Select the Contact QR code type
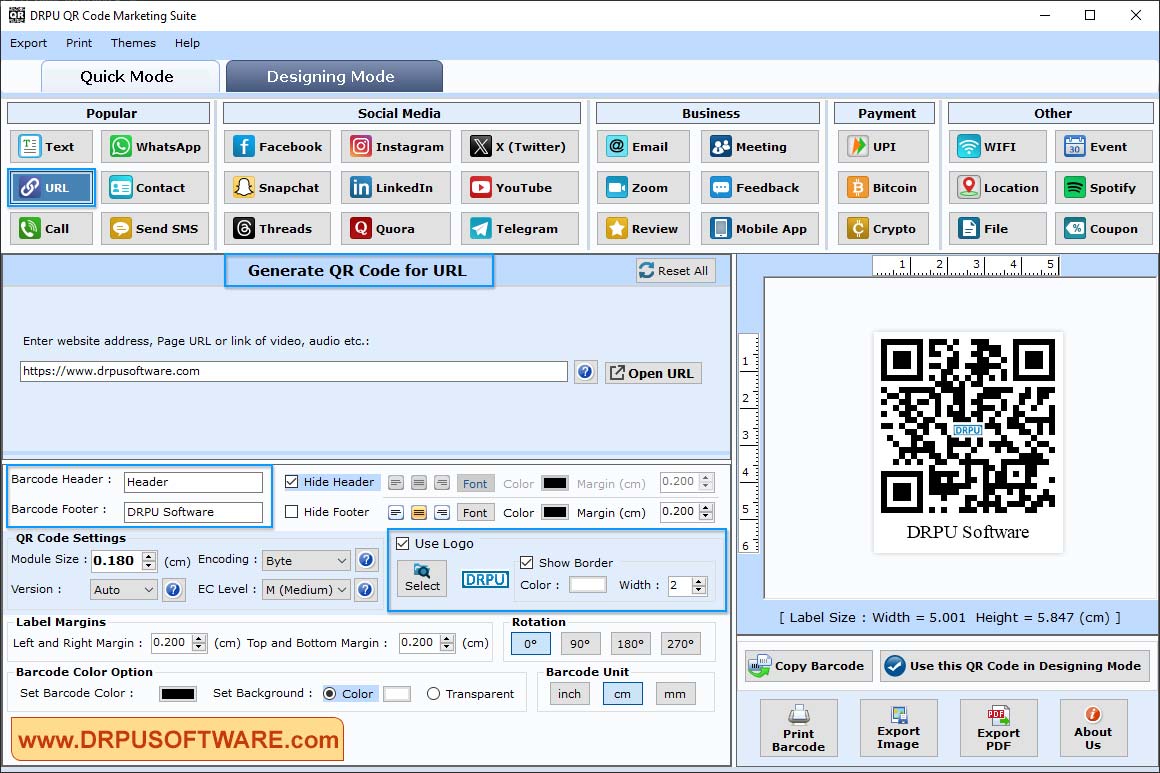This screenshot has height=773, width=1160. (x=154, y=188)
